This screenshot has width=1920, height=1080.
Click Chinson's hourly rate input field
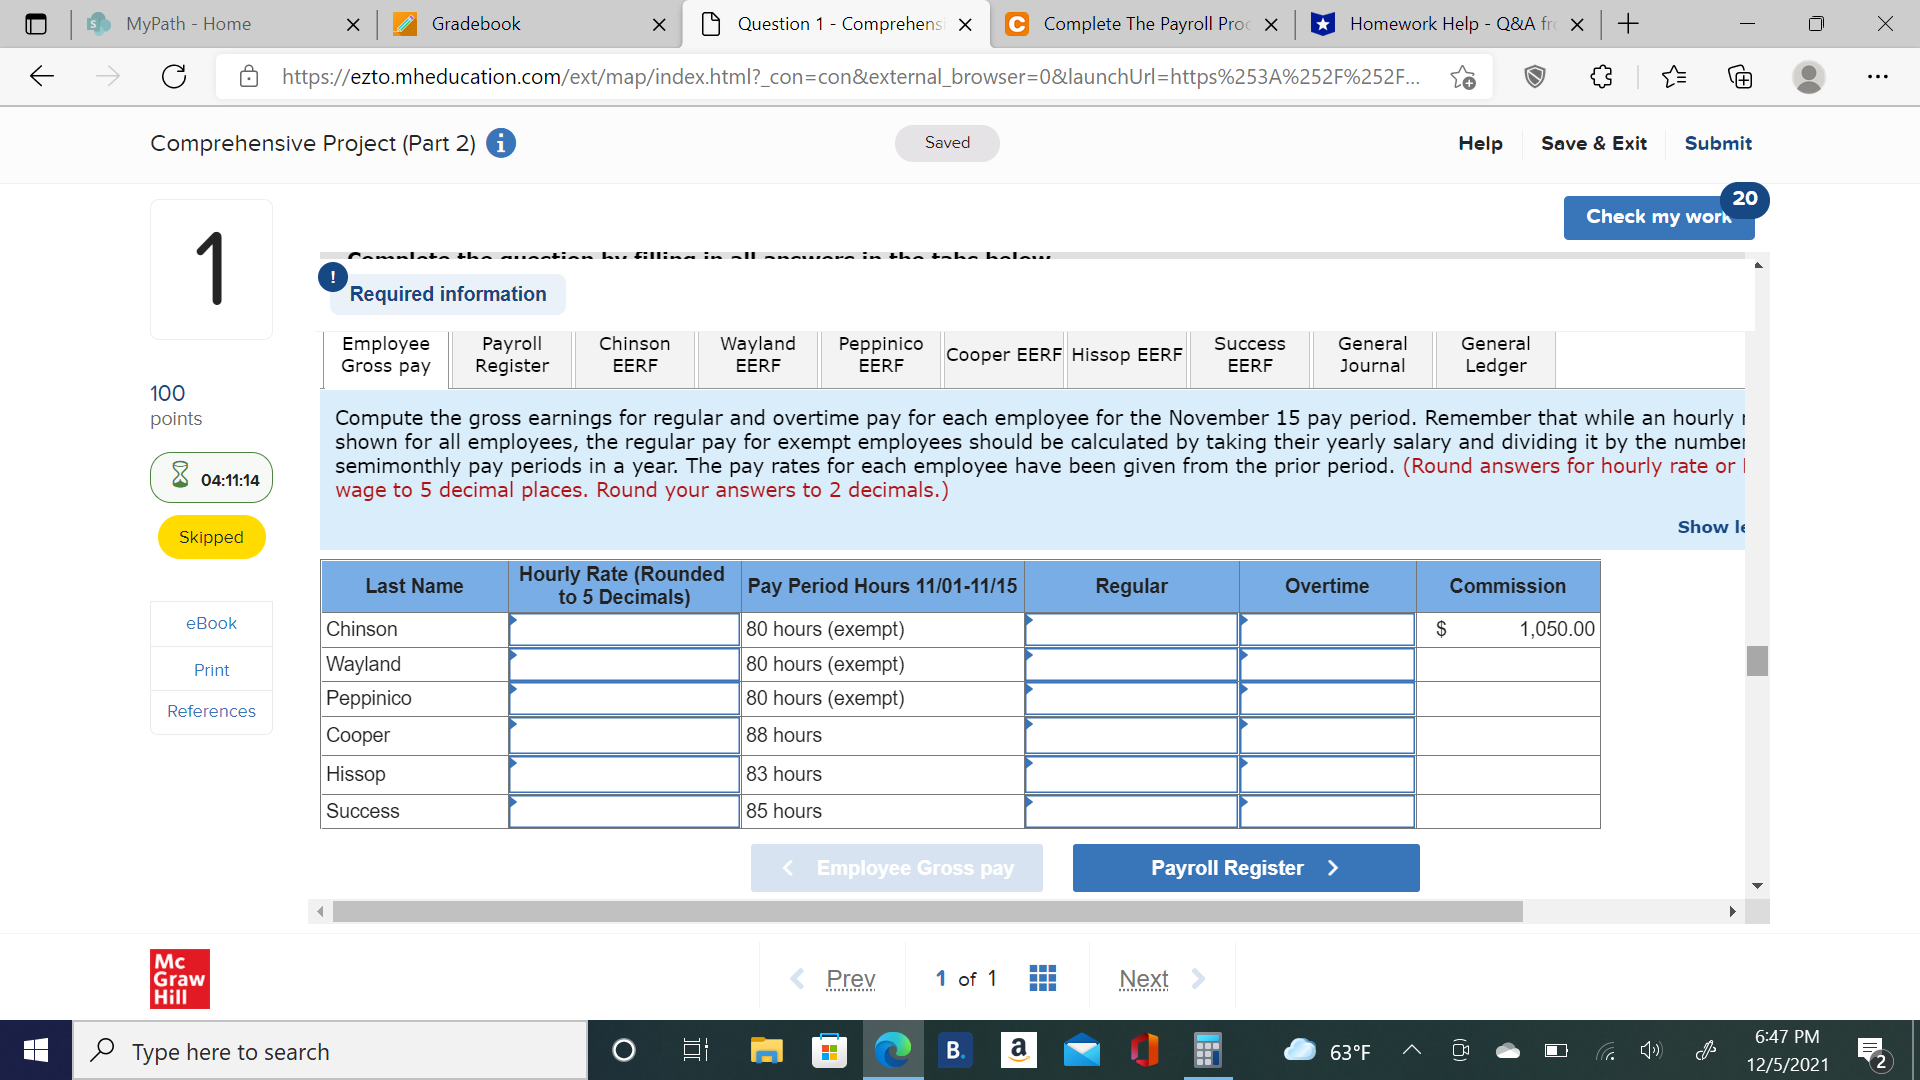pos(623,629)
